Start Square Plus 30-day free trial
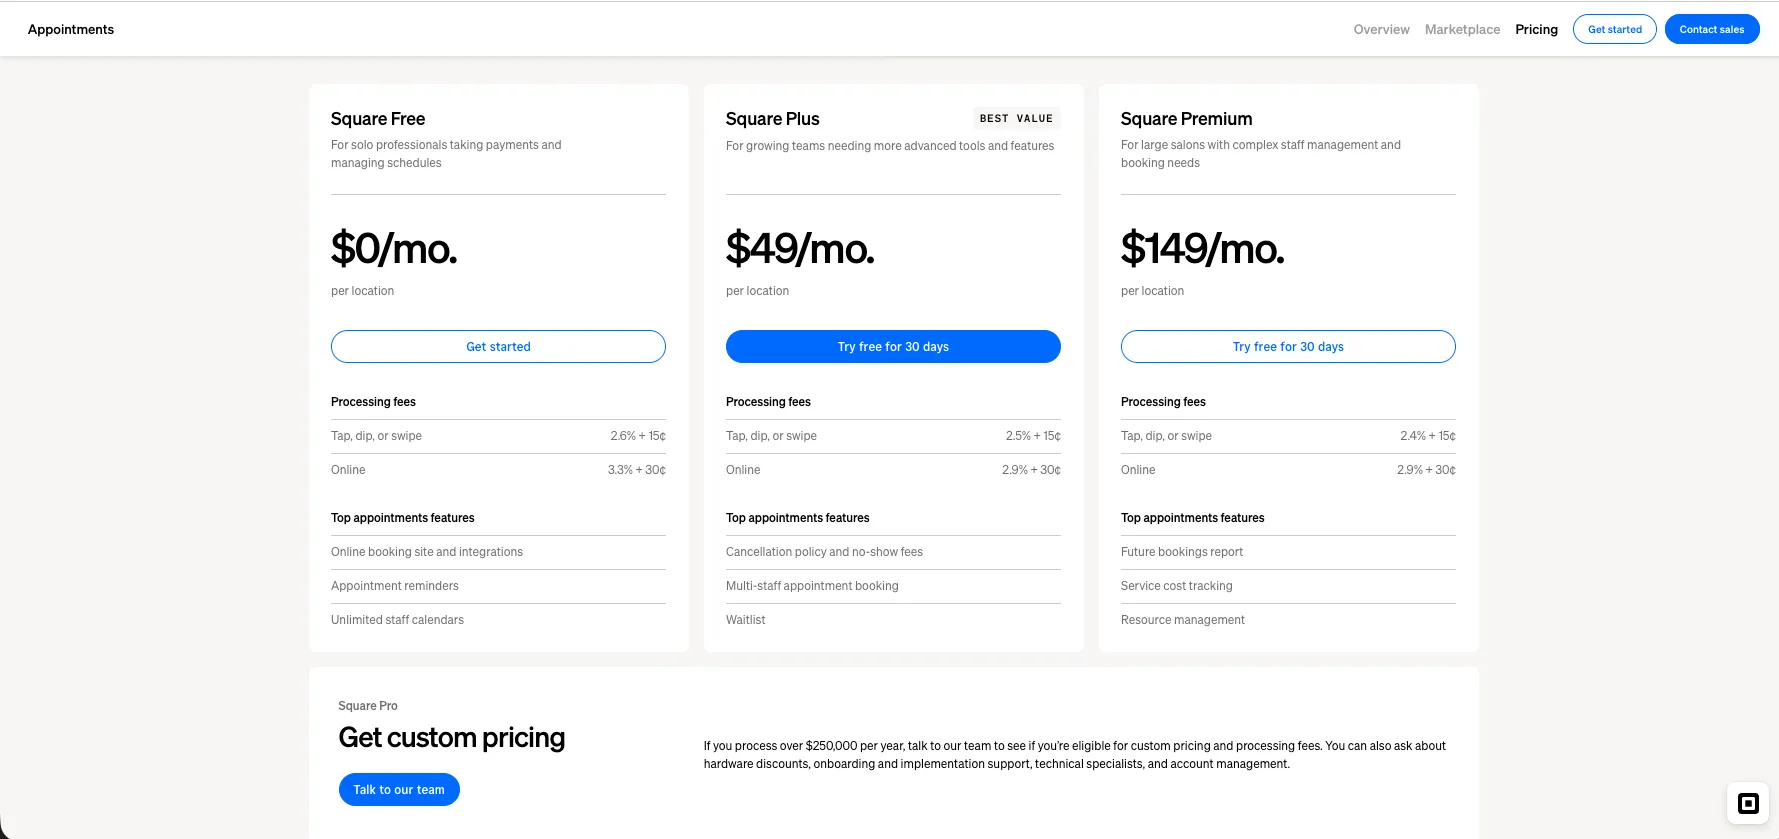Viewport: 1779px width, 839px height. 893,347
